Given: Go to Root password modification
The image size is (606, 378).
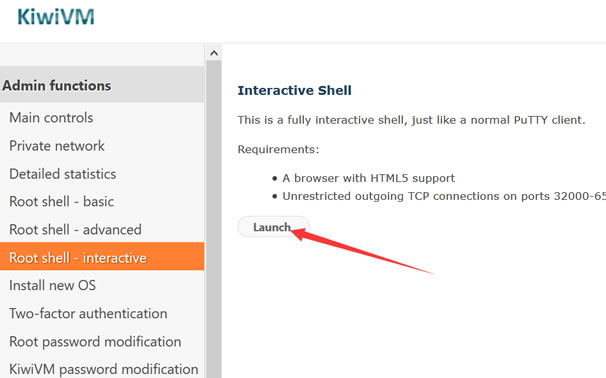Looking at the screenshot, I should [95, 342].
